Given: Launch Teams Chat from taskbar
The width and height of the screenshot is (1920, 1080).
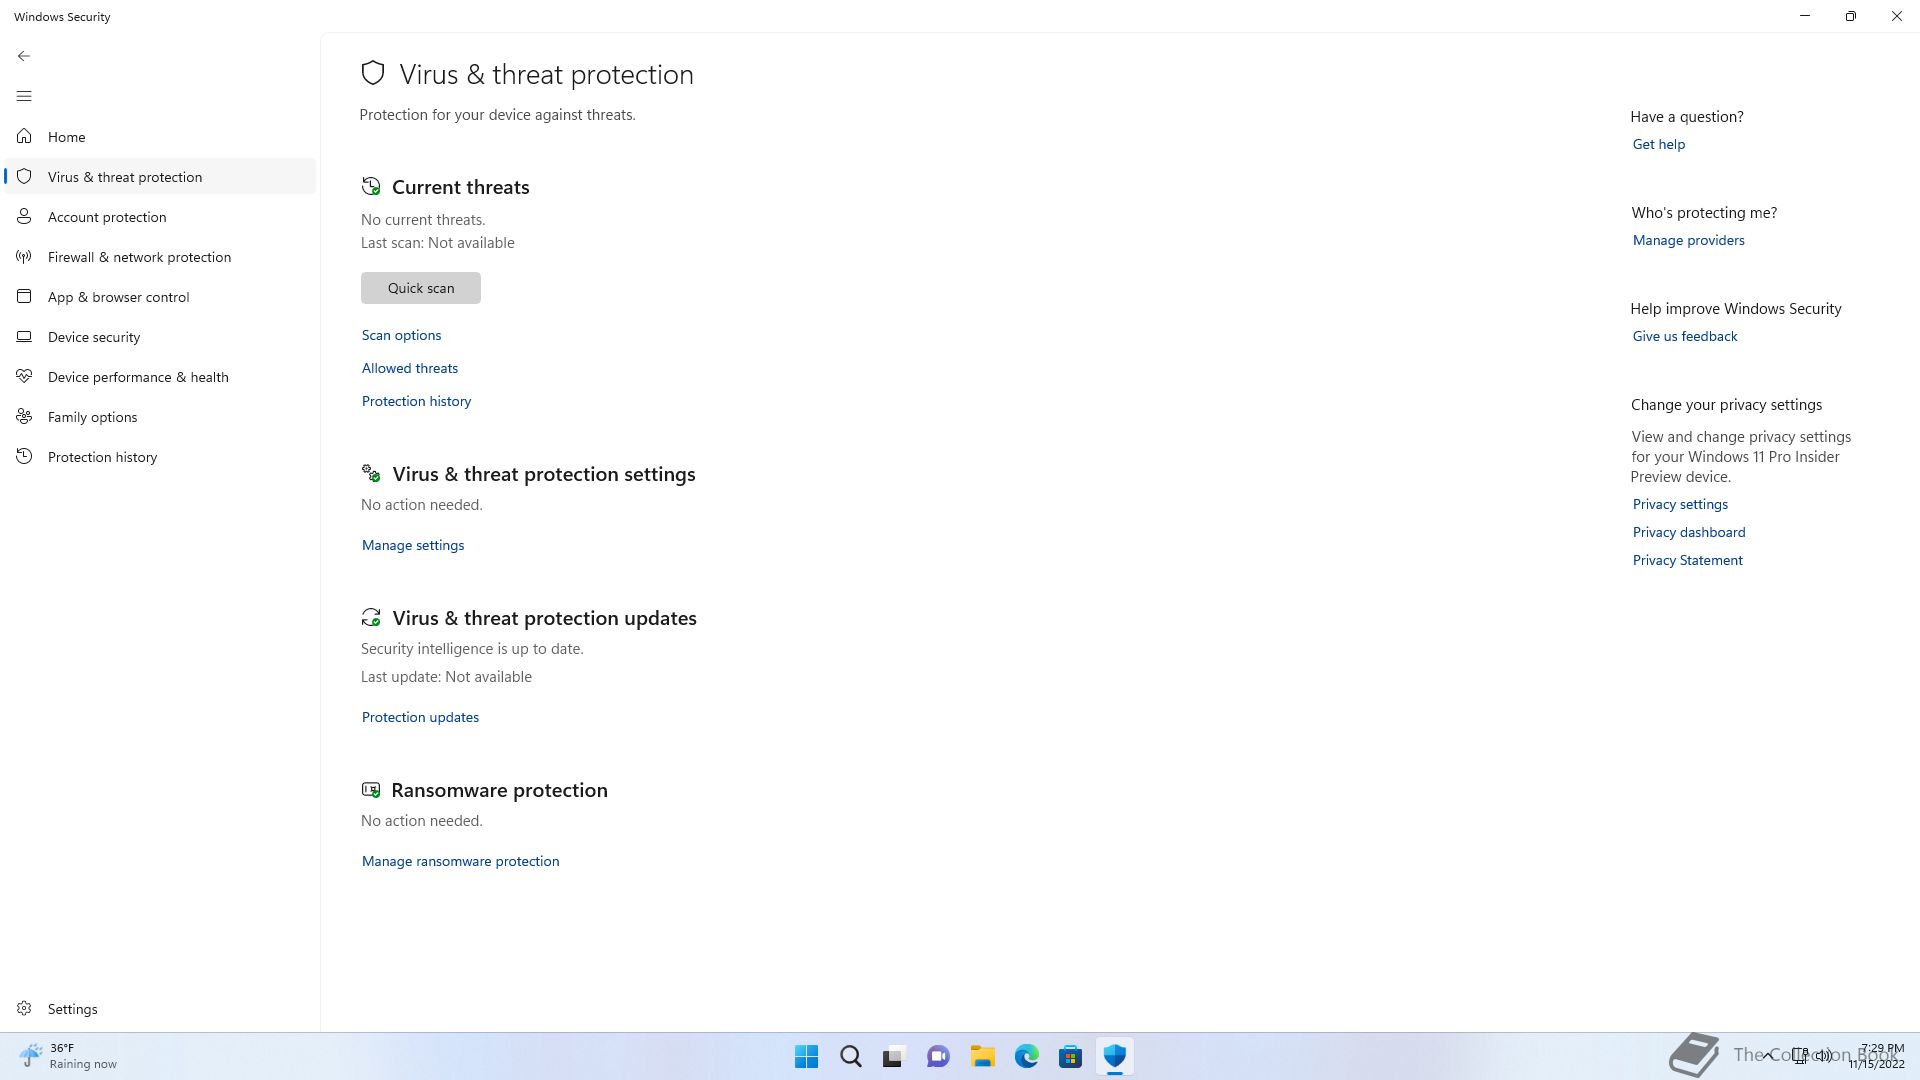Looking at the screenshot, I should [938, 1056].
